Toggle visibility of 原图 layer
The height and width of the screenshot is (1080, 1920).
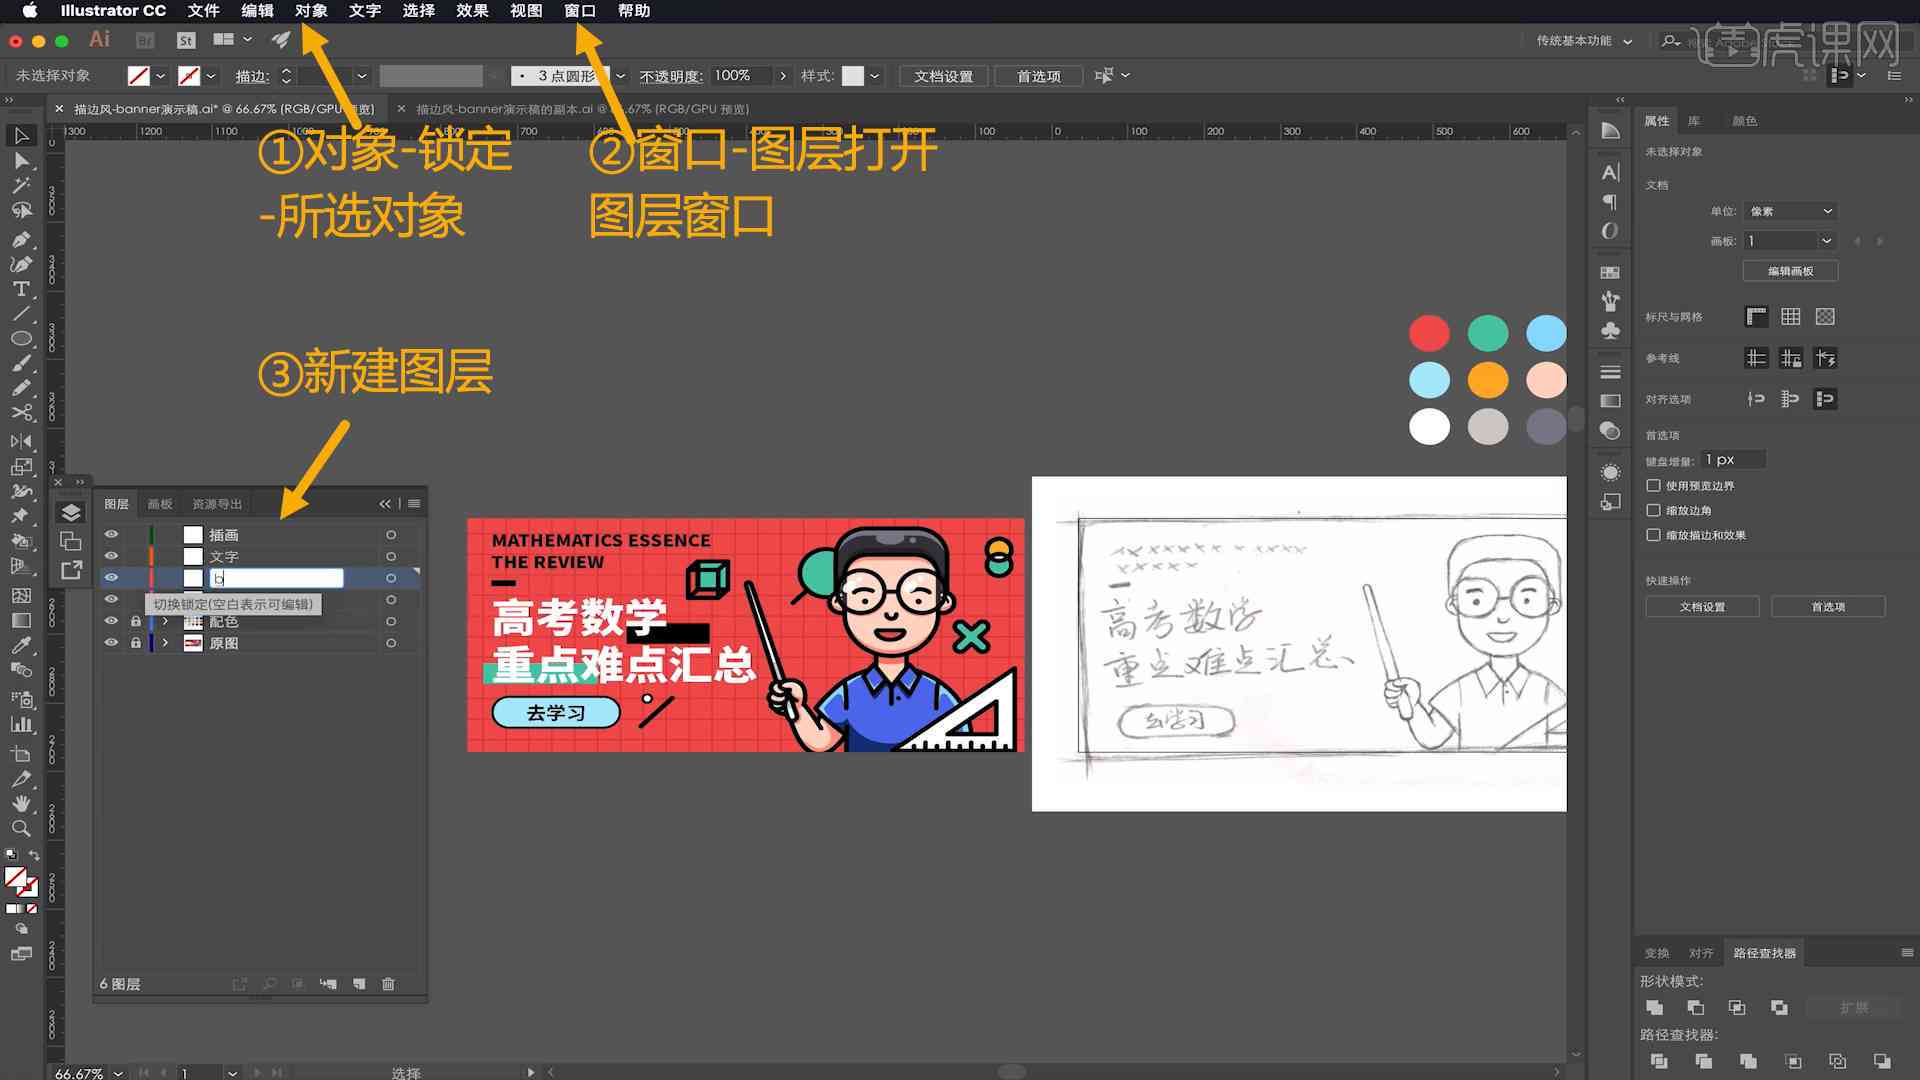click(111, 642)
